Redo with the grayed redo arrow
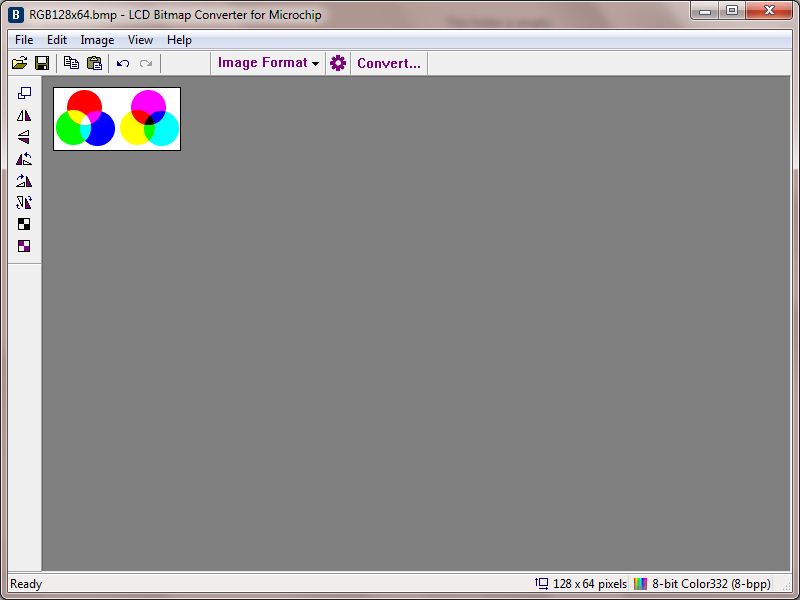This screenshot has width=800, height=600. coord(146,63)
